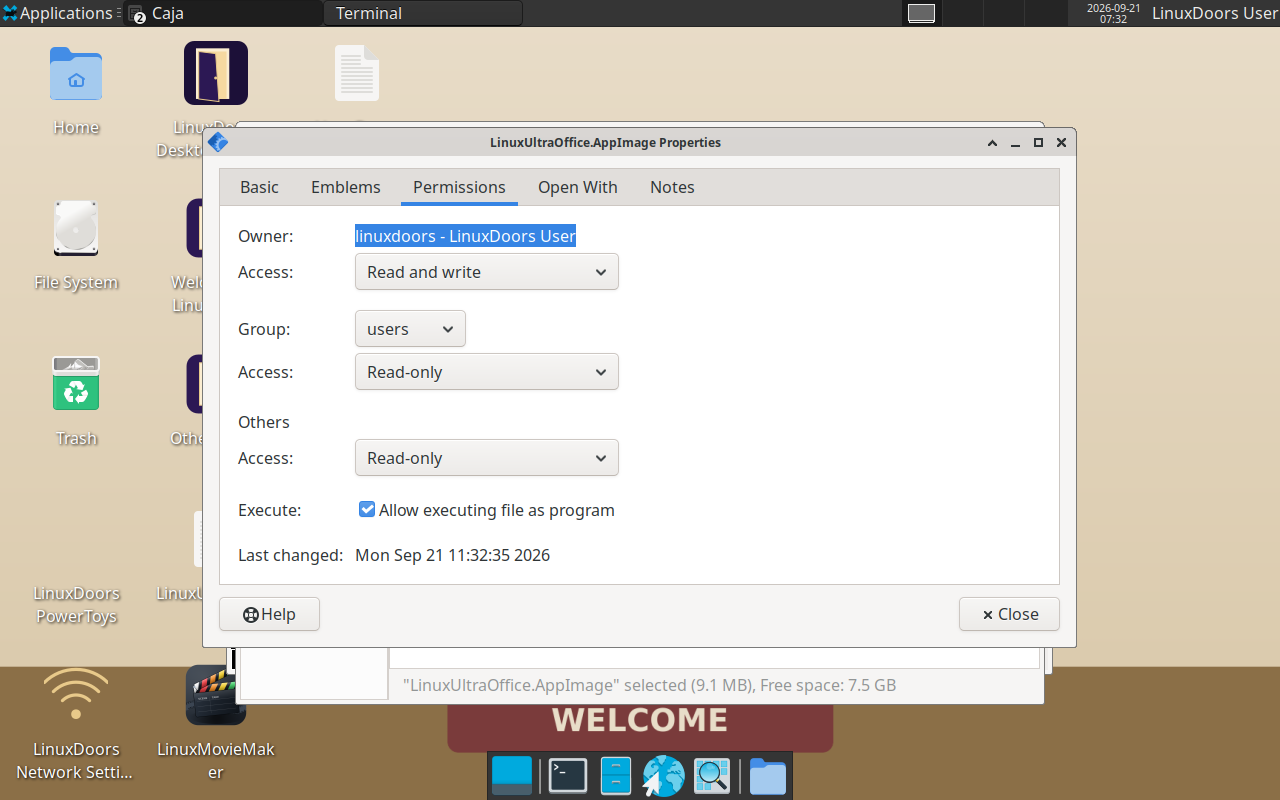The height and width of the screenshot is (800, 1280).
Task: Switch to the Terminal taskbar window
Action: 423,13
